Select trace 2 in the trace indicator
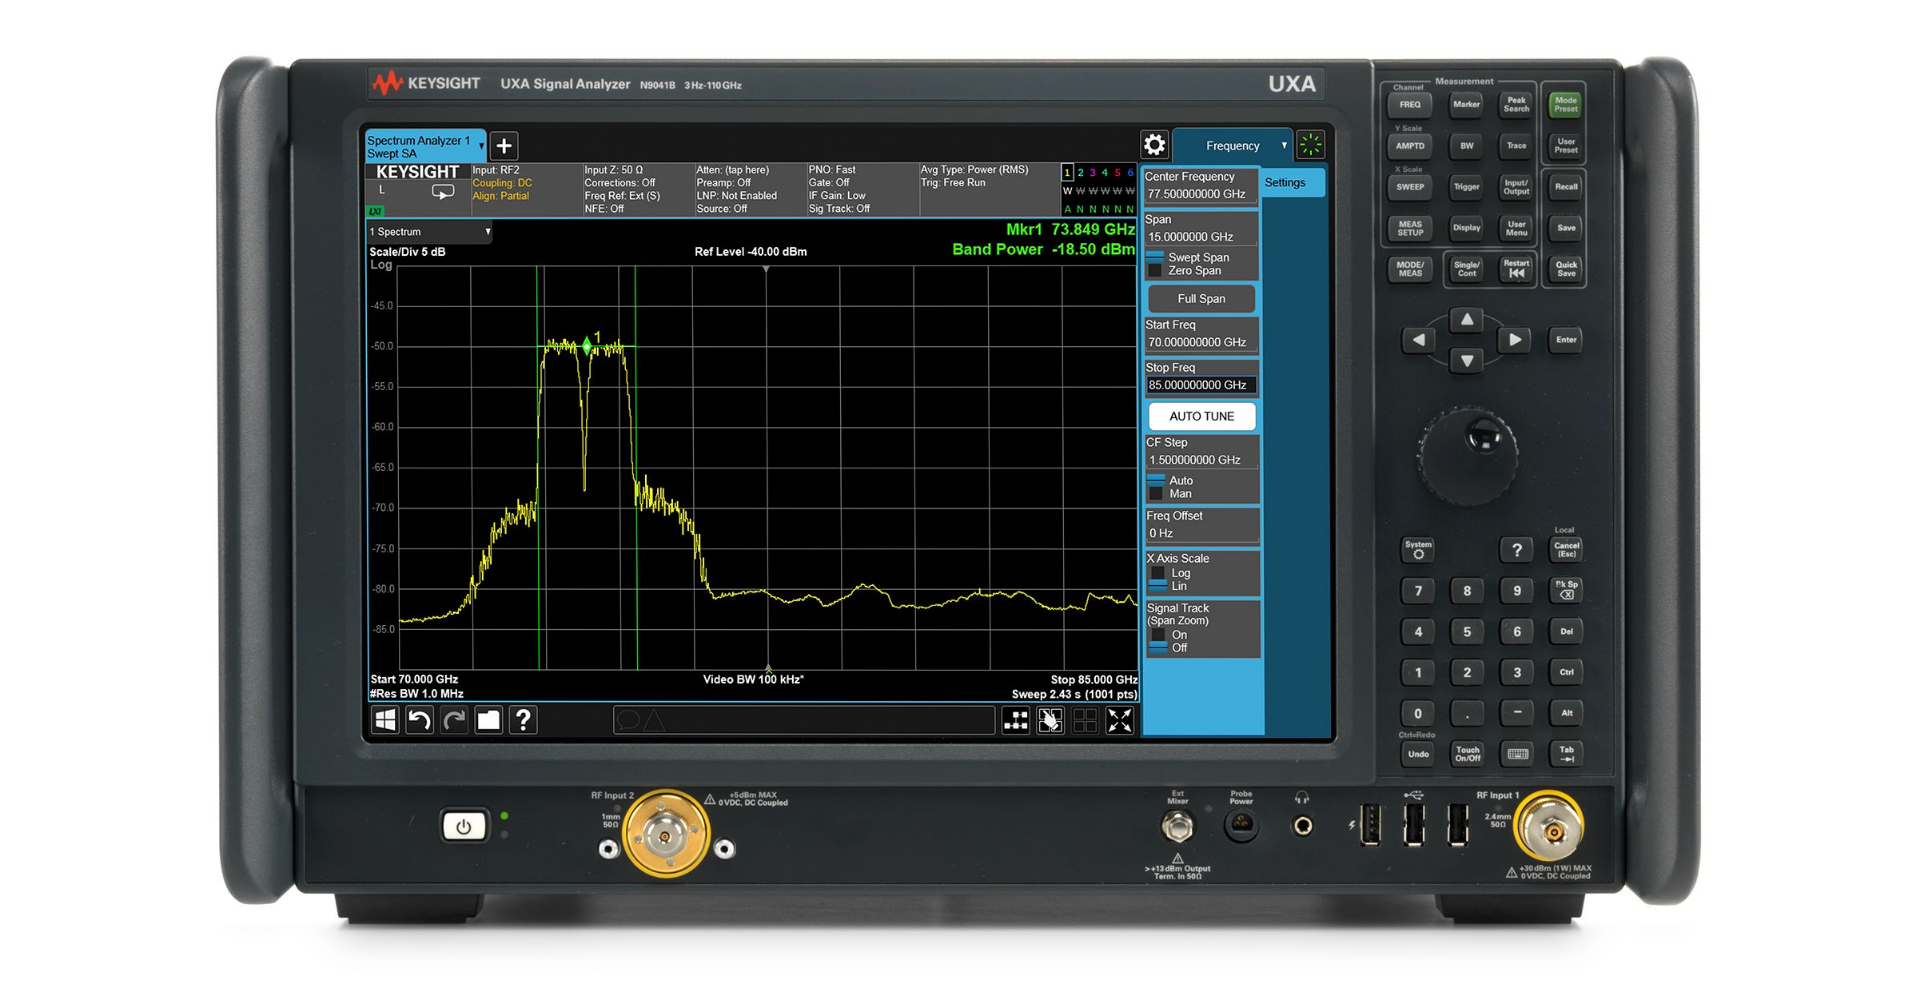The image size is (1920, 984). [x=1080, y=173]
